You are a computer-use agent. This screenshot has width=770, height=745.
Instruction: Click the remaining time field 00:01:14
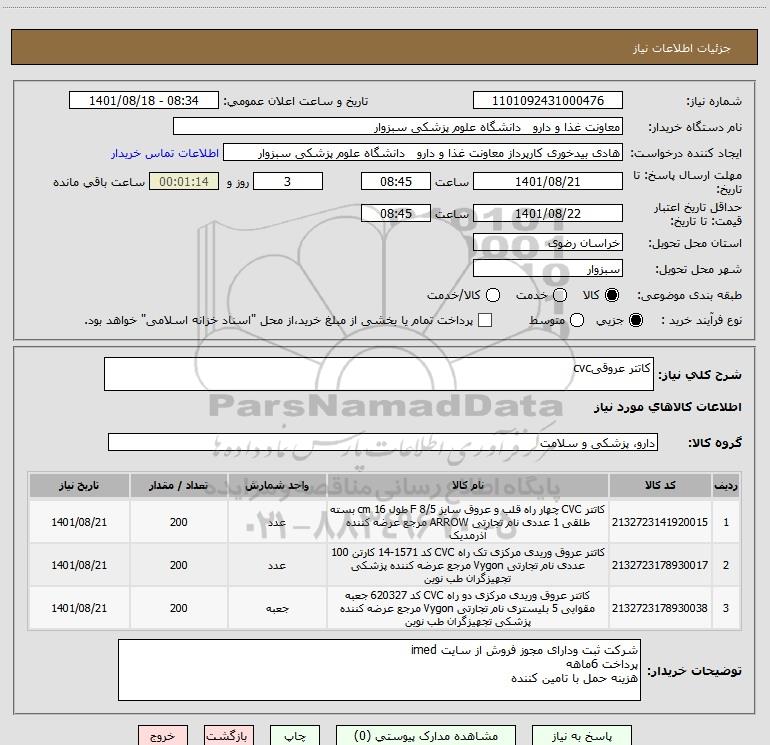(184, 181)
